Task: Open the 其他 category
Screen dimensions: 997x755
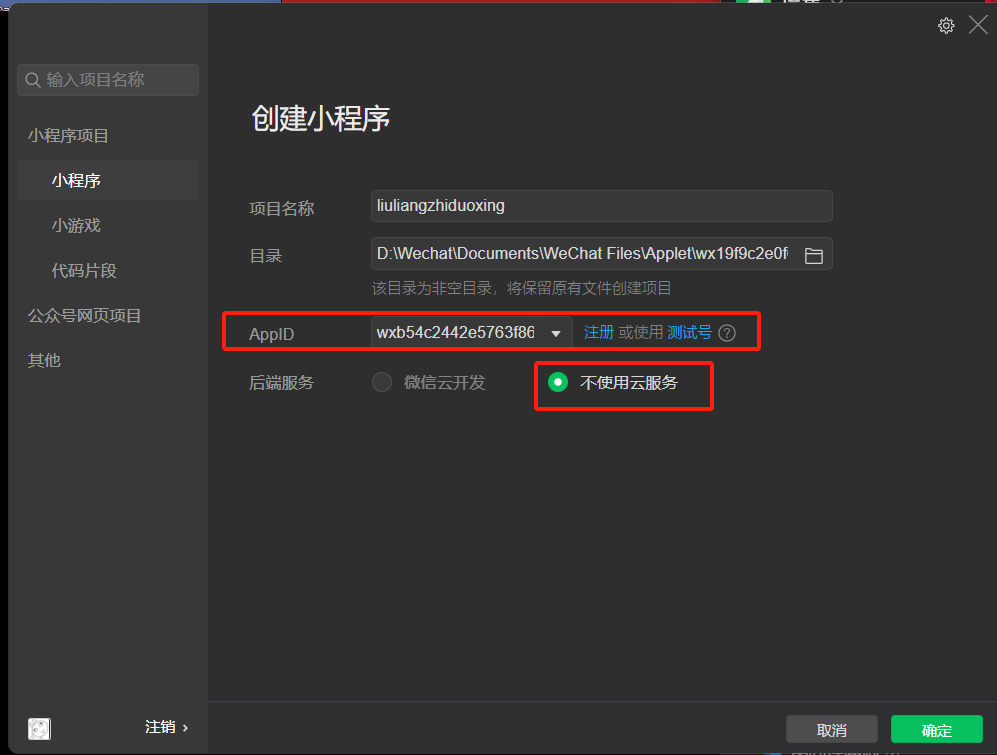Action: (x=44, y=361)
